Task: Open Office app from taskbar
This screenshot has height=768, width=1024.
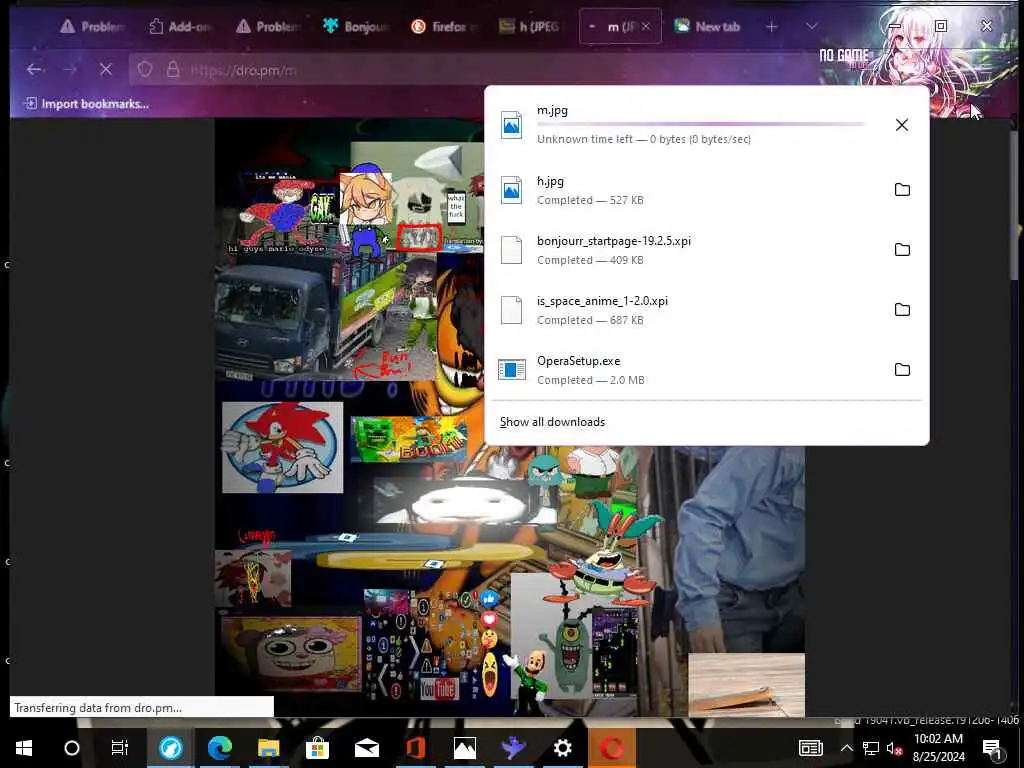Action: pos(416,748)
